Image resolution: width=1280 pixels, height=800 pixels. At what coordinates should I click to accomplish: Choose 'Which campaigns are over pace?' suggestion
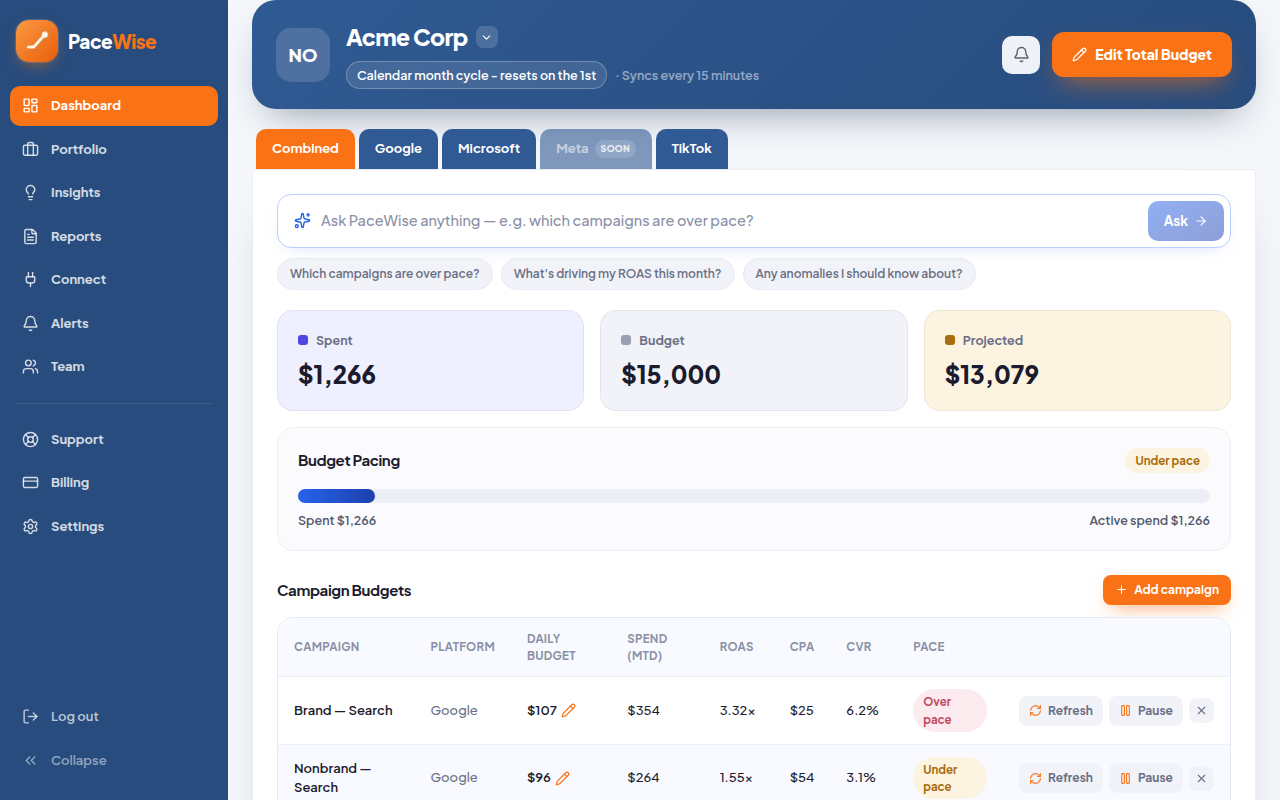tap(385, 274)
